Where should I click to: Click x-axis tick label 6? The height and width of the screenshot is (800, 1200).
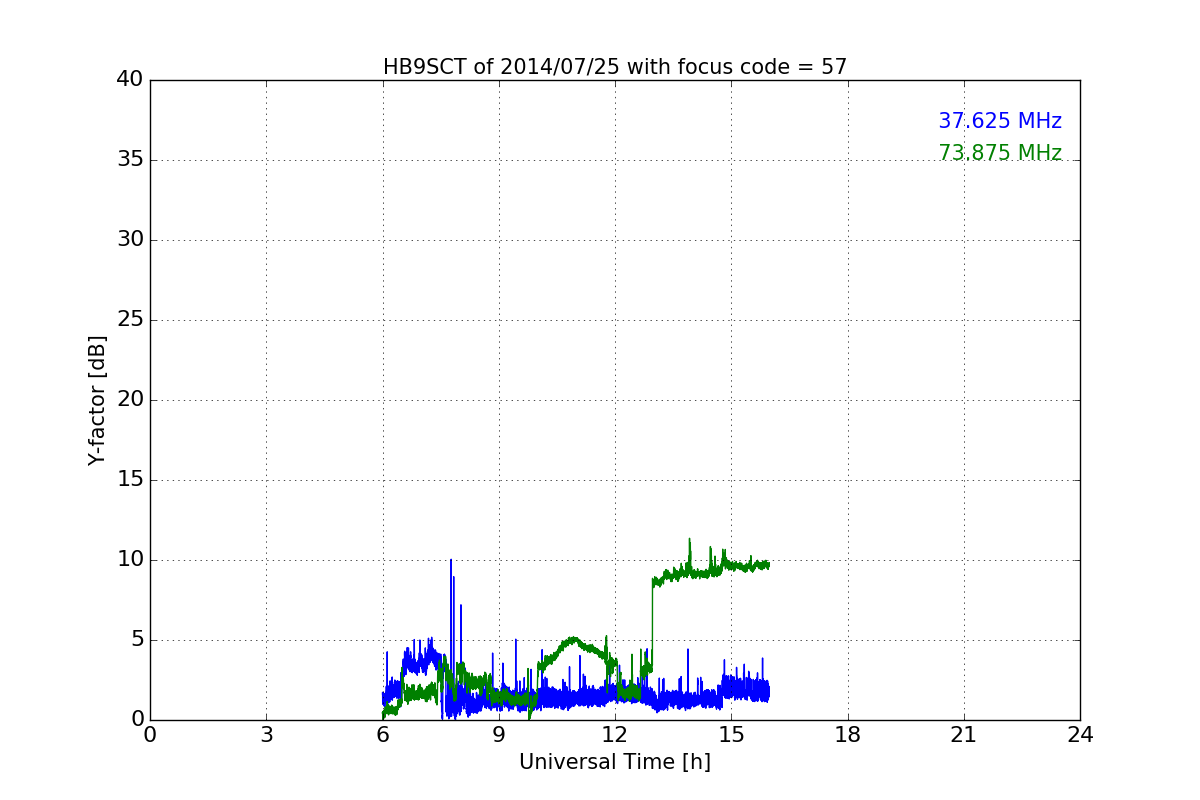pos(383,735)
